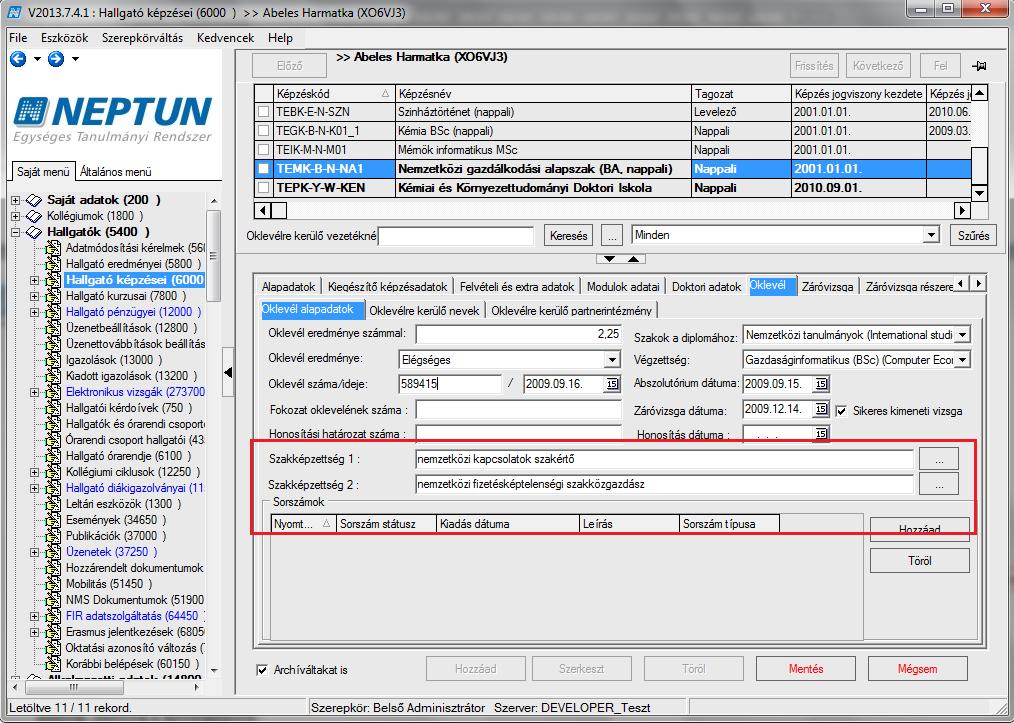This screenshot has width=1014, height=723.
Task: Check the TEGK-B-N-K01_1 row checkbox
Action: pyautogui.click(x=263, y=131)
